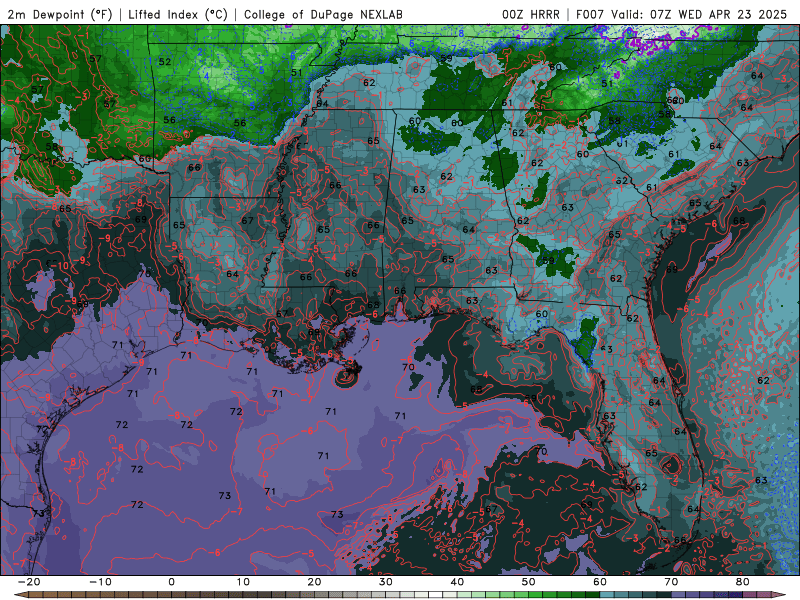Click the 50 label on the color scale
Image resolution: width=800 pixels, height=600 pixels.
[x=529, y=582]
